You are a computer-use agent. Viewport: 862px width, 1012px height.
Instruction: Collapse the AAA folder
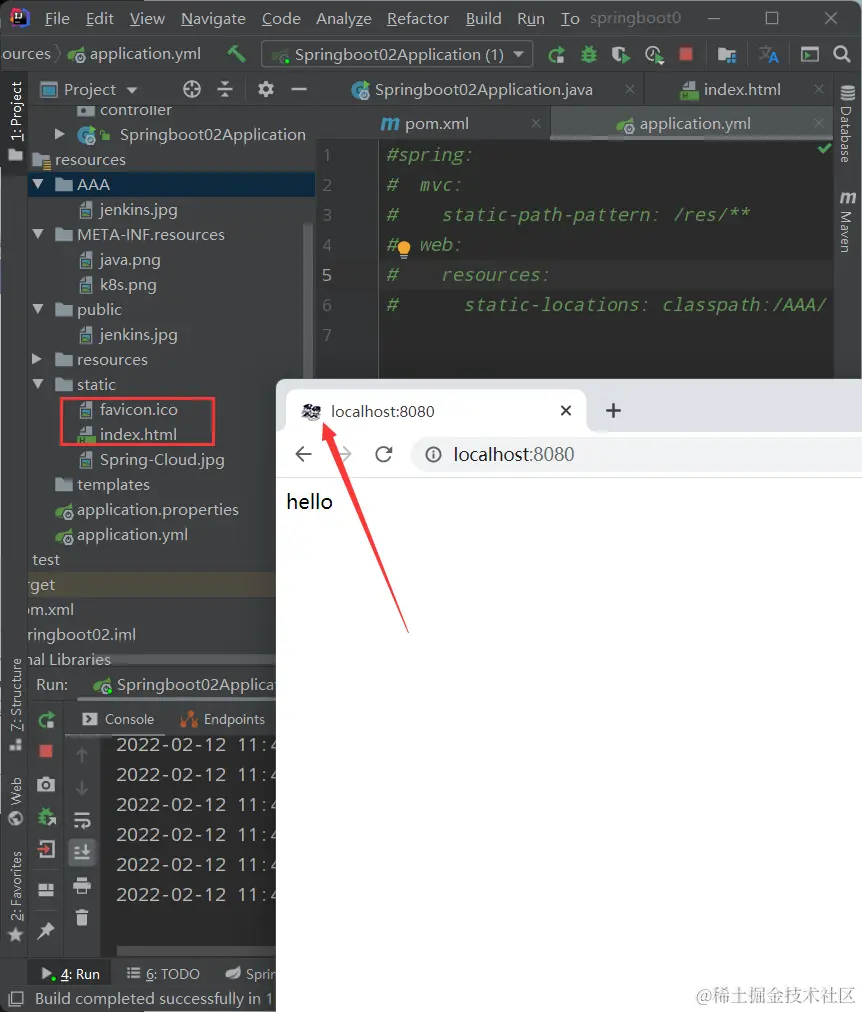click(38, 185)
